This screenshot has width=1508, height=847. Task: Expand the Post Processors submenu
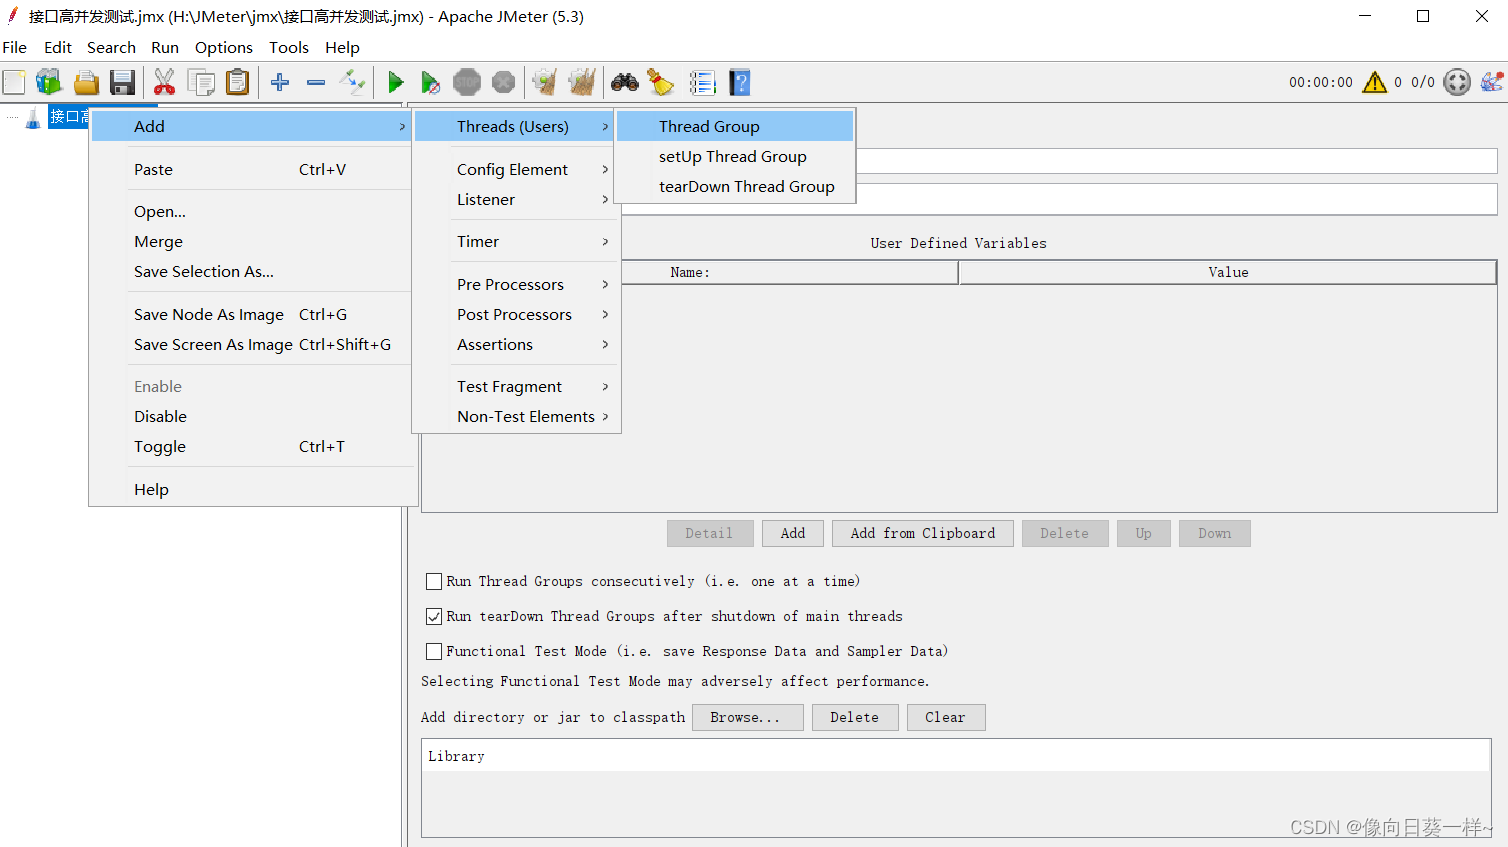(x=513, y=314)
